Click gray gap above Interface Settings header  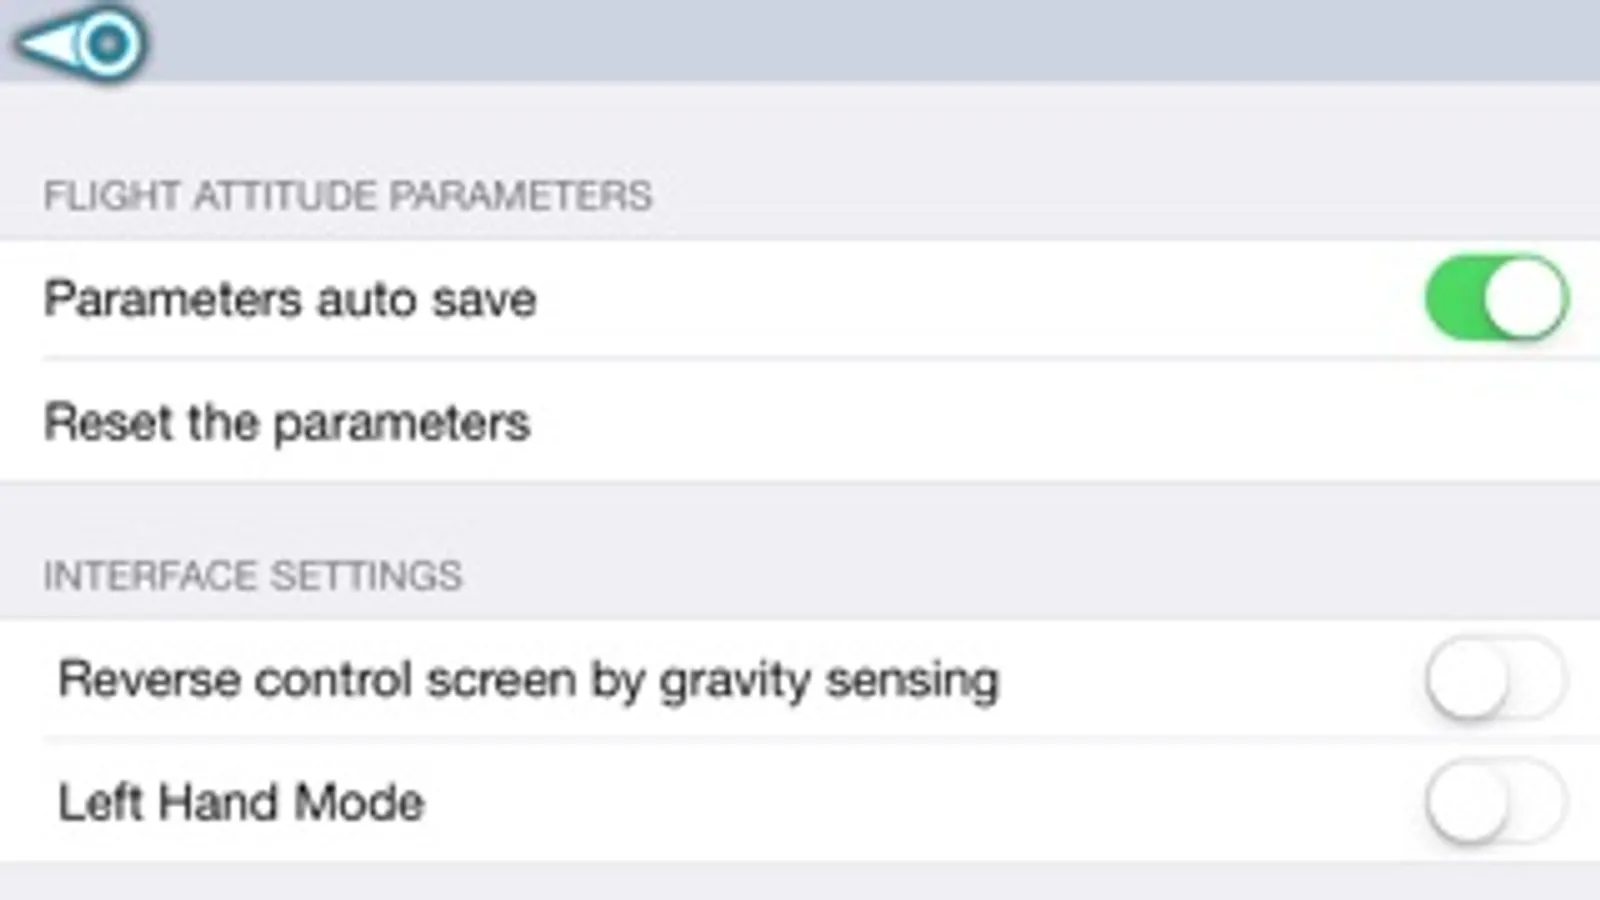[800, 515]
